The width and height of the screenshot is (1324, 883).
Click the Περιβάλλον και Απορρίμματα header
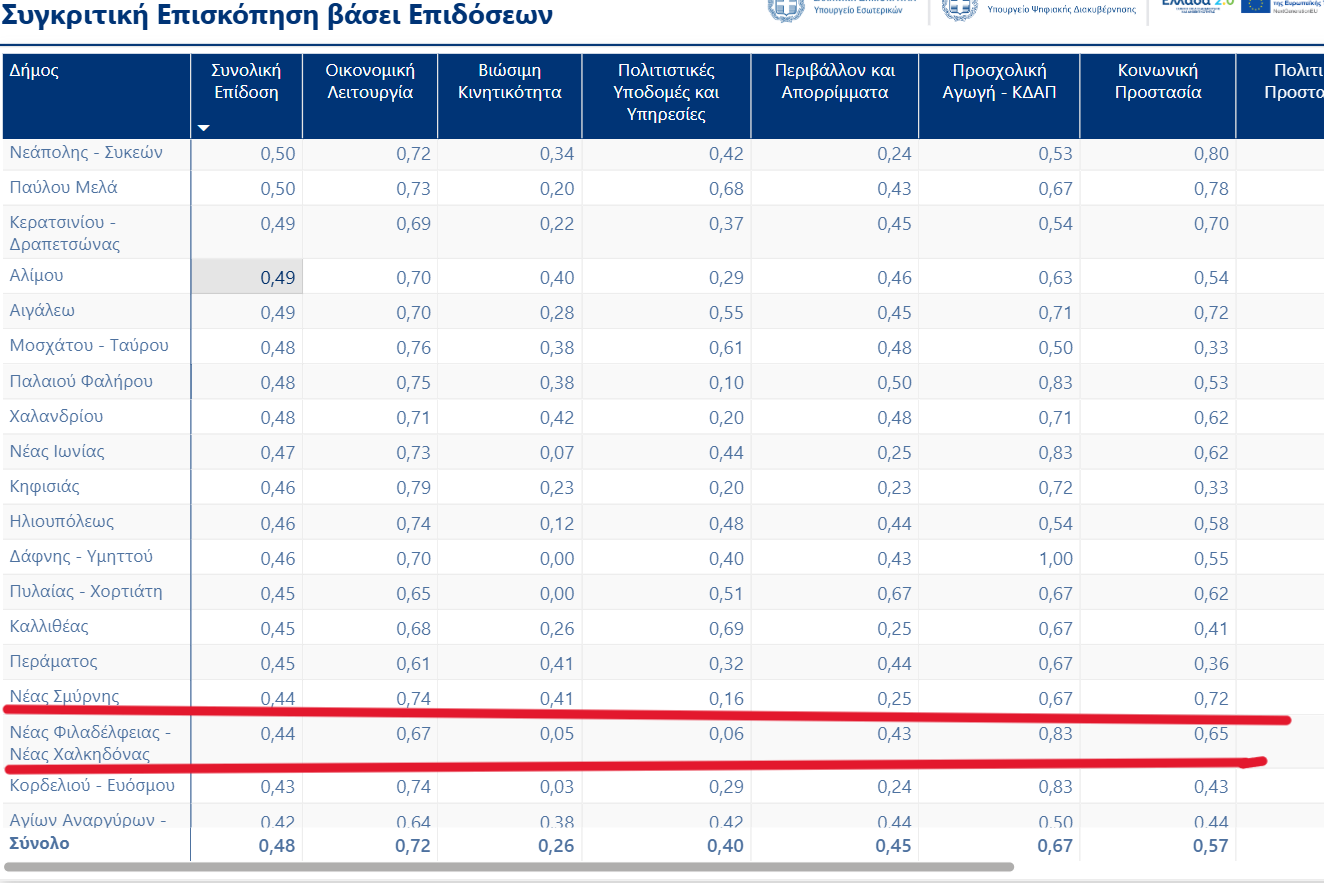coord(834,81)
